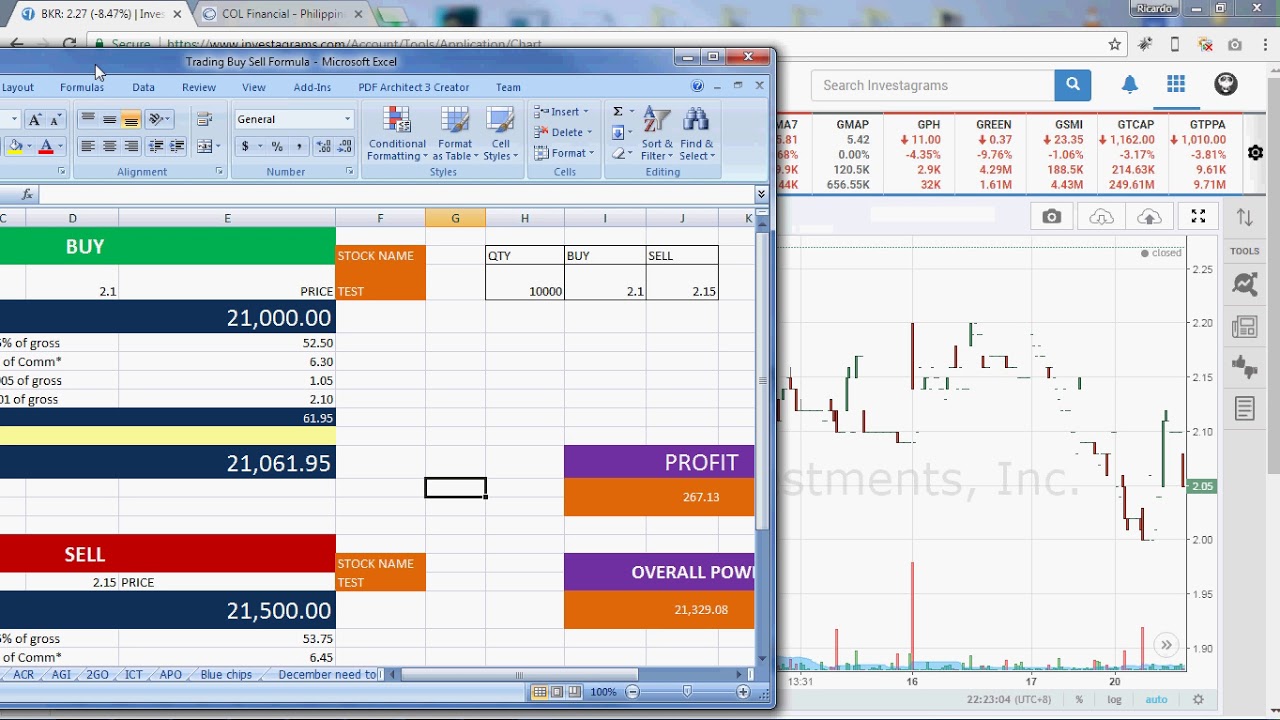Image resolution: width=1280 pixels, height=720 pixels.
Task: Click the up-down arrows sidebar icon
Action: [x=1245, y=217]
